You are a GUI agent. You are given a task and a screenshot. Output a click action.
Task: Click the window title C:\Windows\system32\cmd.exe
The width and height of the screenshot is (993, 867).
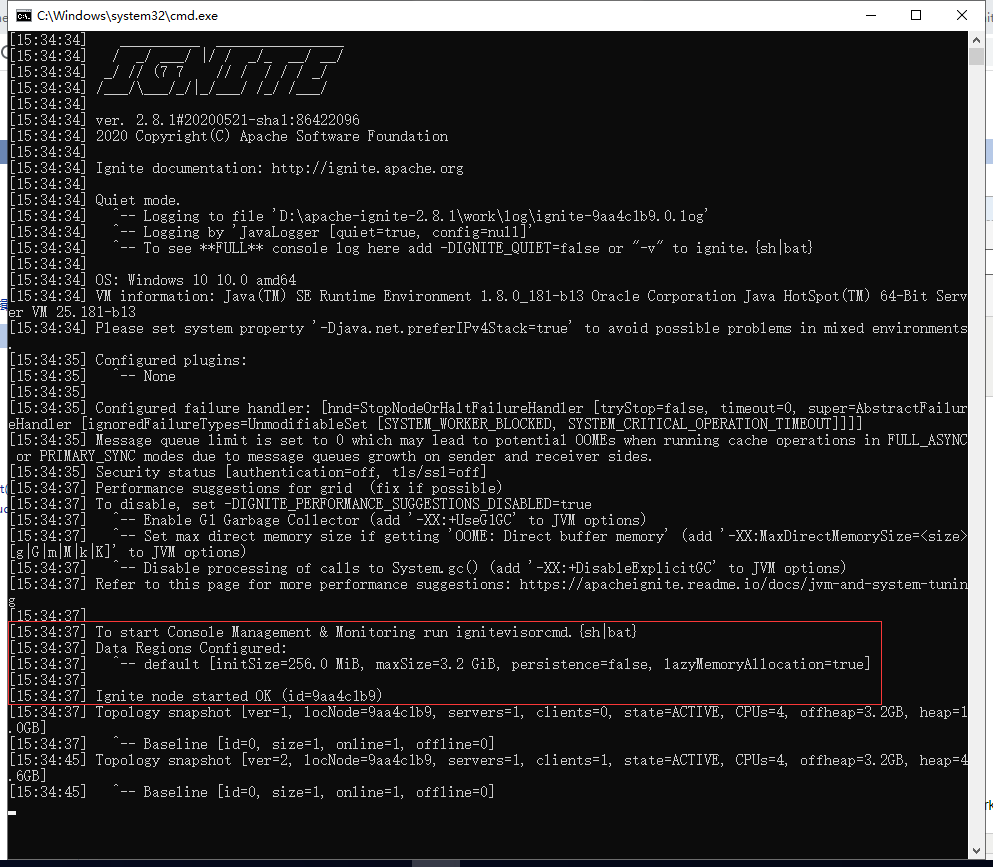[x=127, y=16]
